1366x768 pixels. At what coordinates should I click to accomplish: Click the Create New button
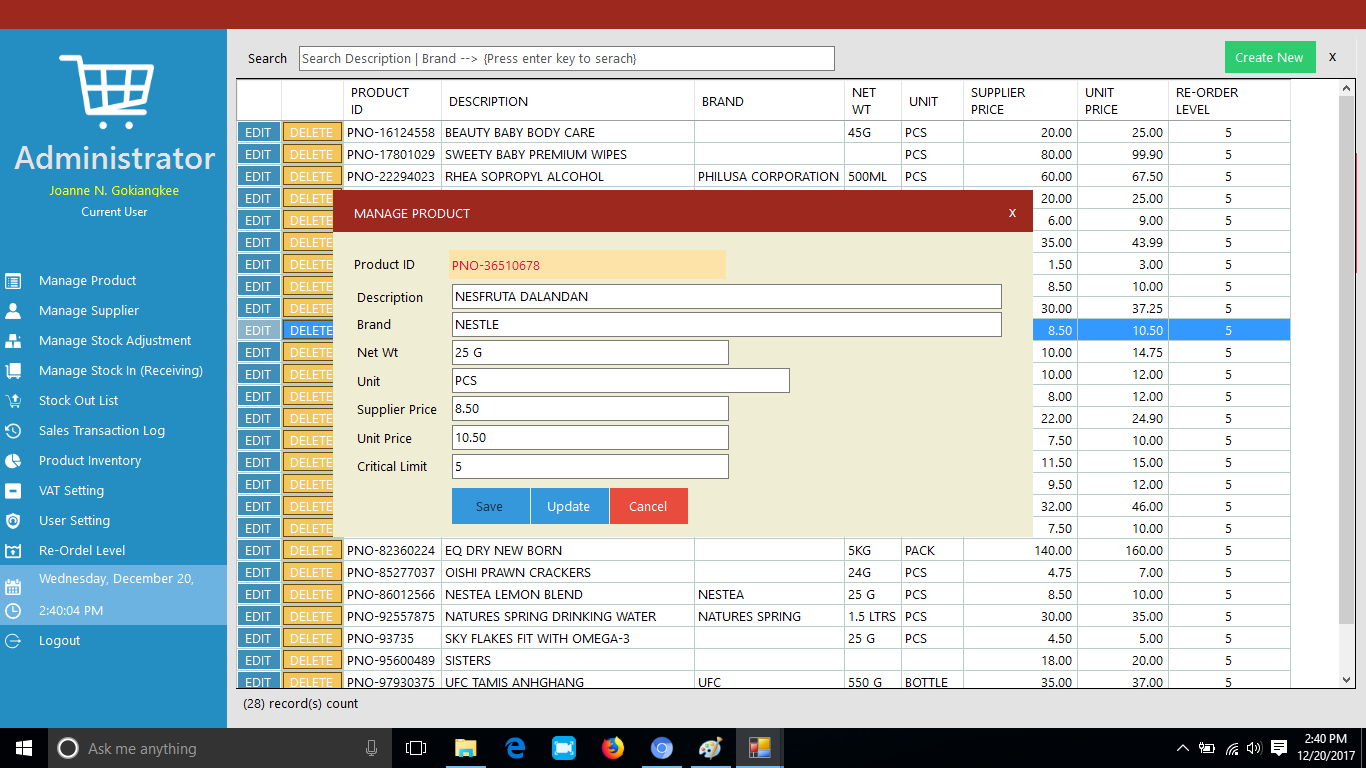1269,57
